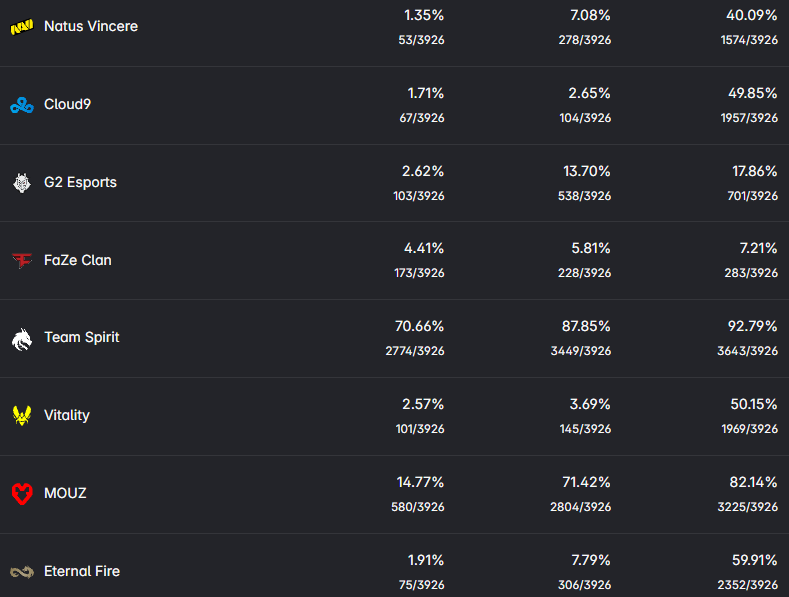This screenshot has width=789, height=597.
Task: Click the Eternal Fire team name
Action: click(82, 571)
